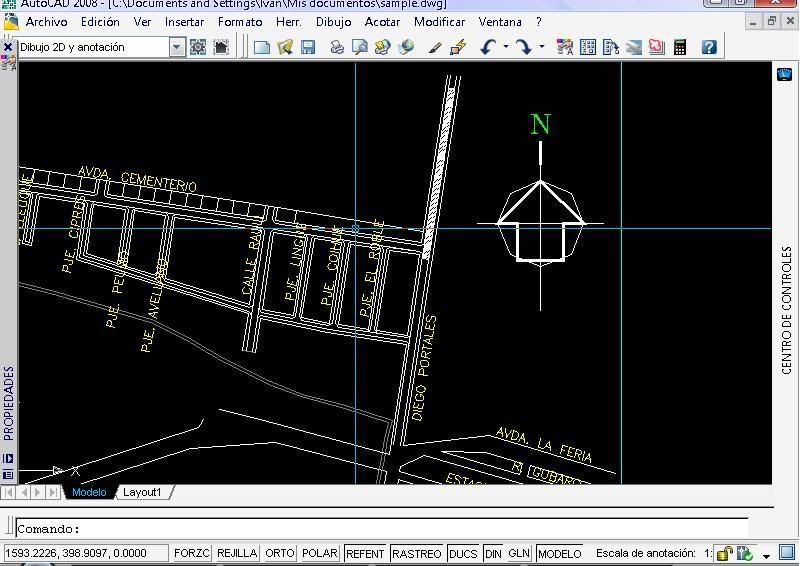Switch to the Layout1 tab
Image resolution: width=800 pixels, height=566 pixels.
143,492
